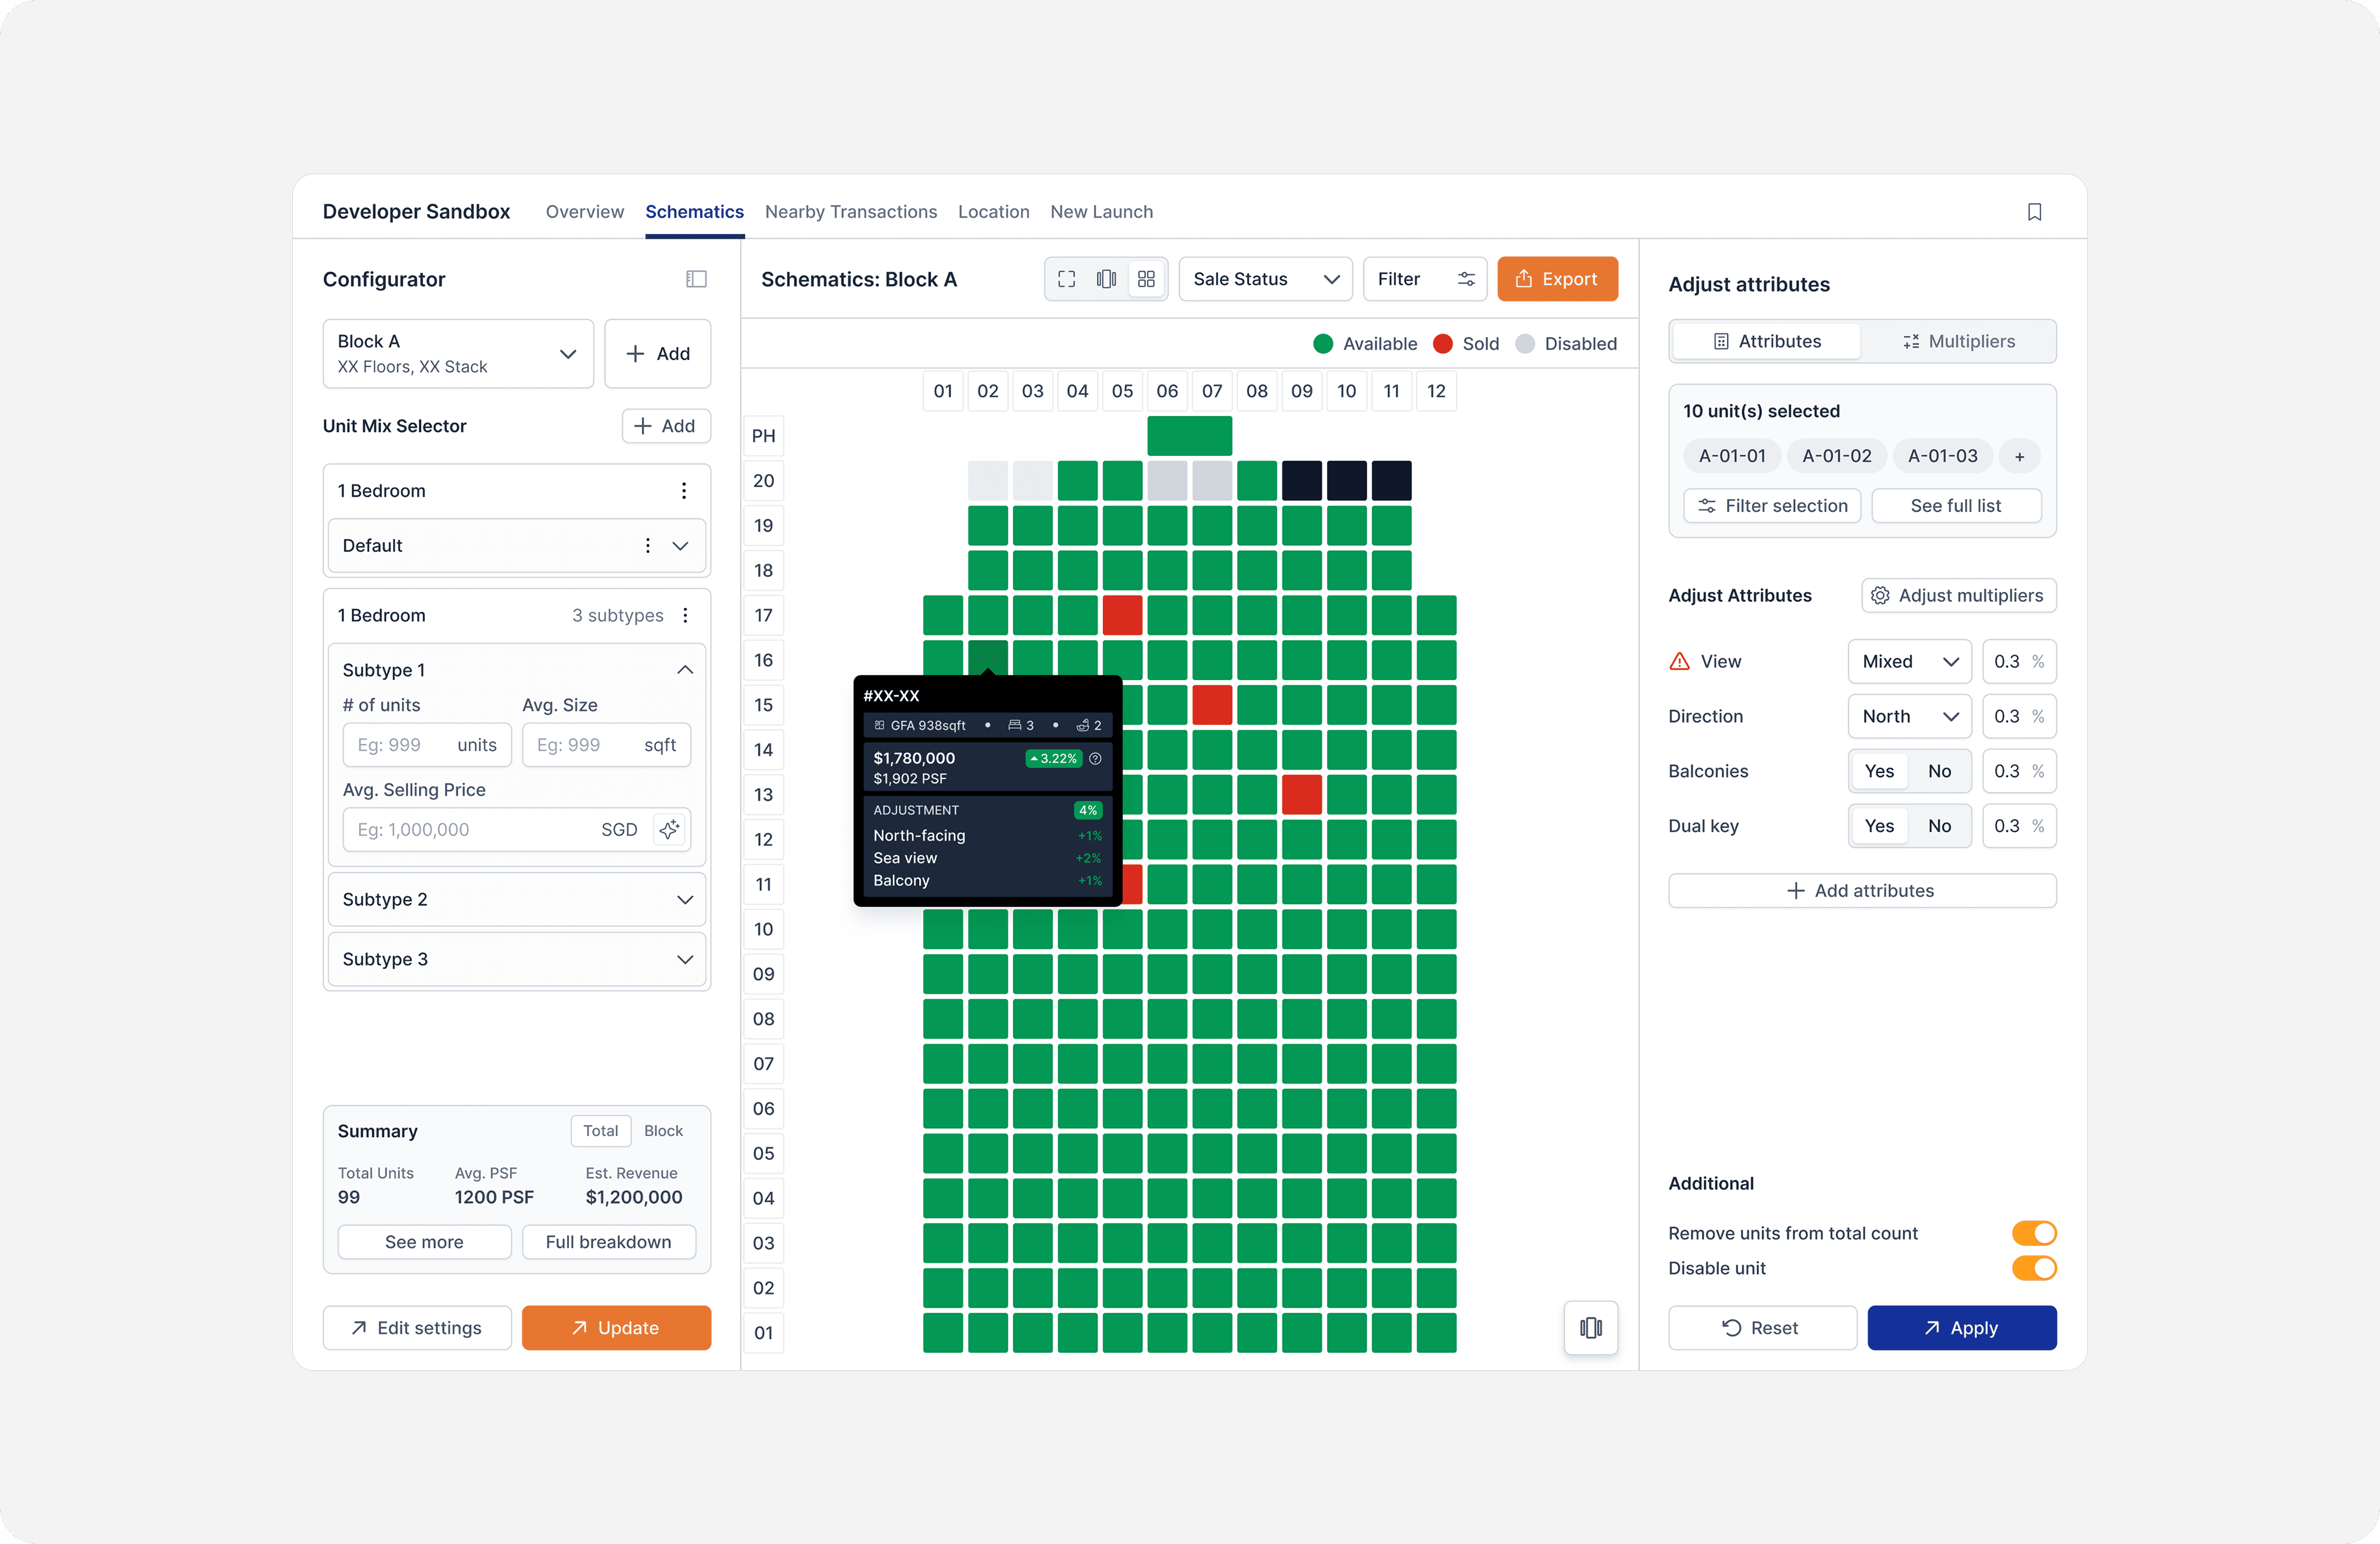Open the Sale Status dropdown

1265,279
